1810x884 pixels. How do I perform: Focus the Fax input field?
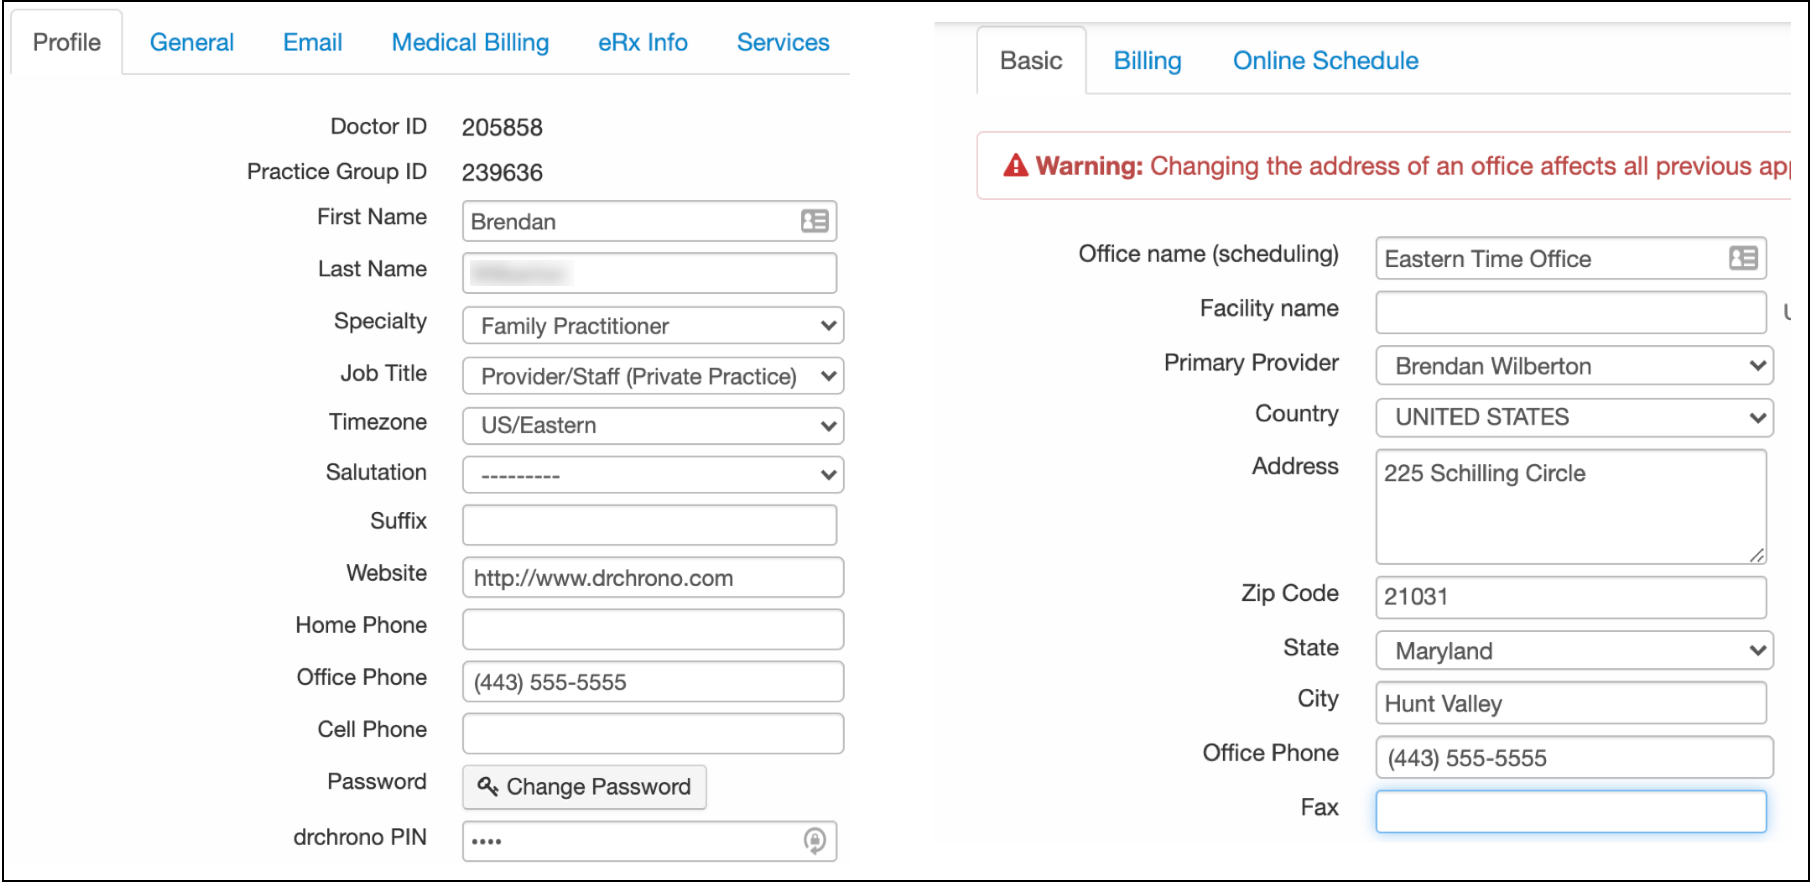click(x=1570, y=811)
